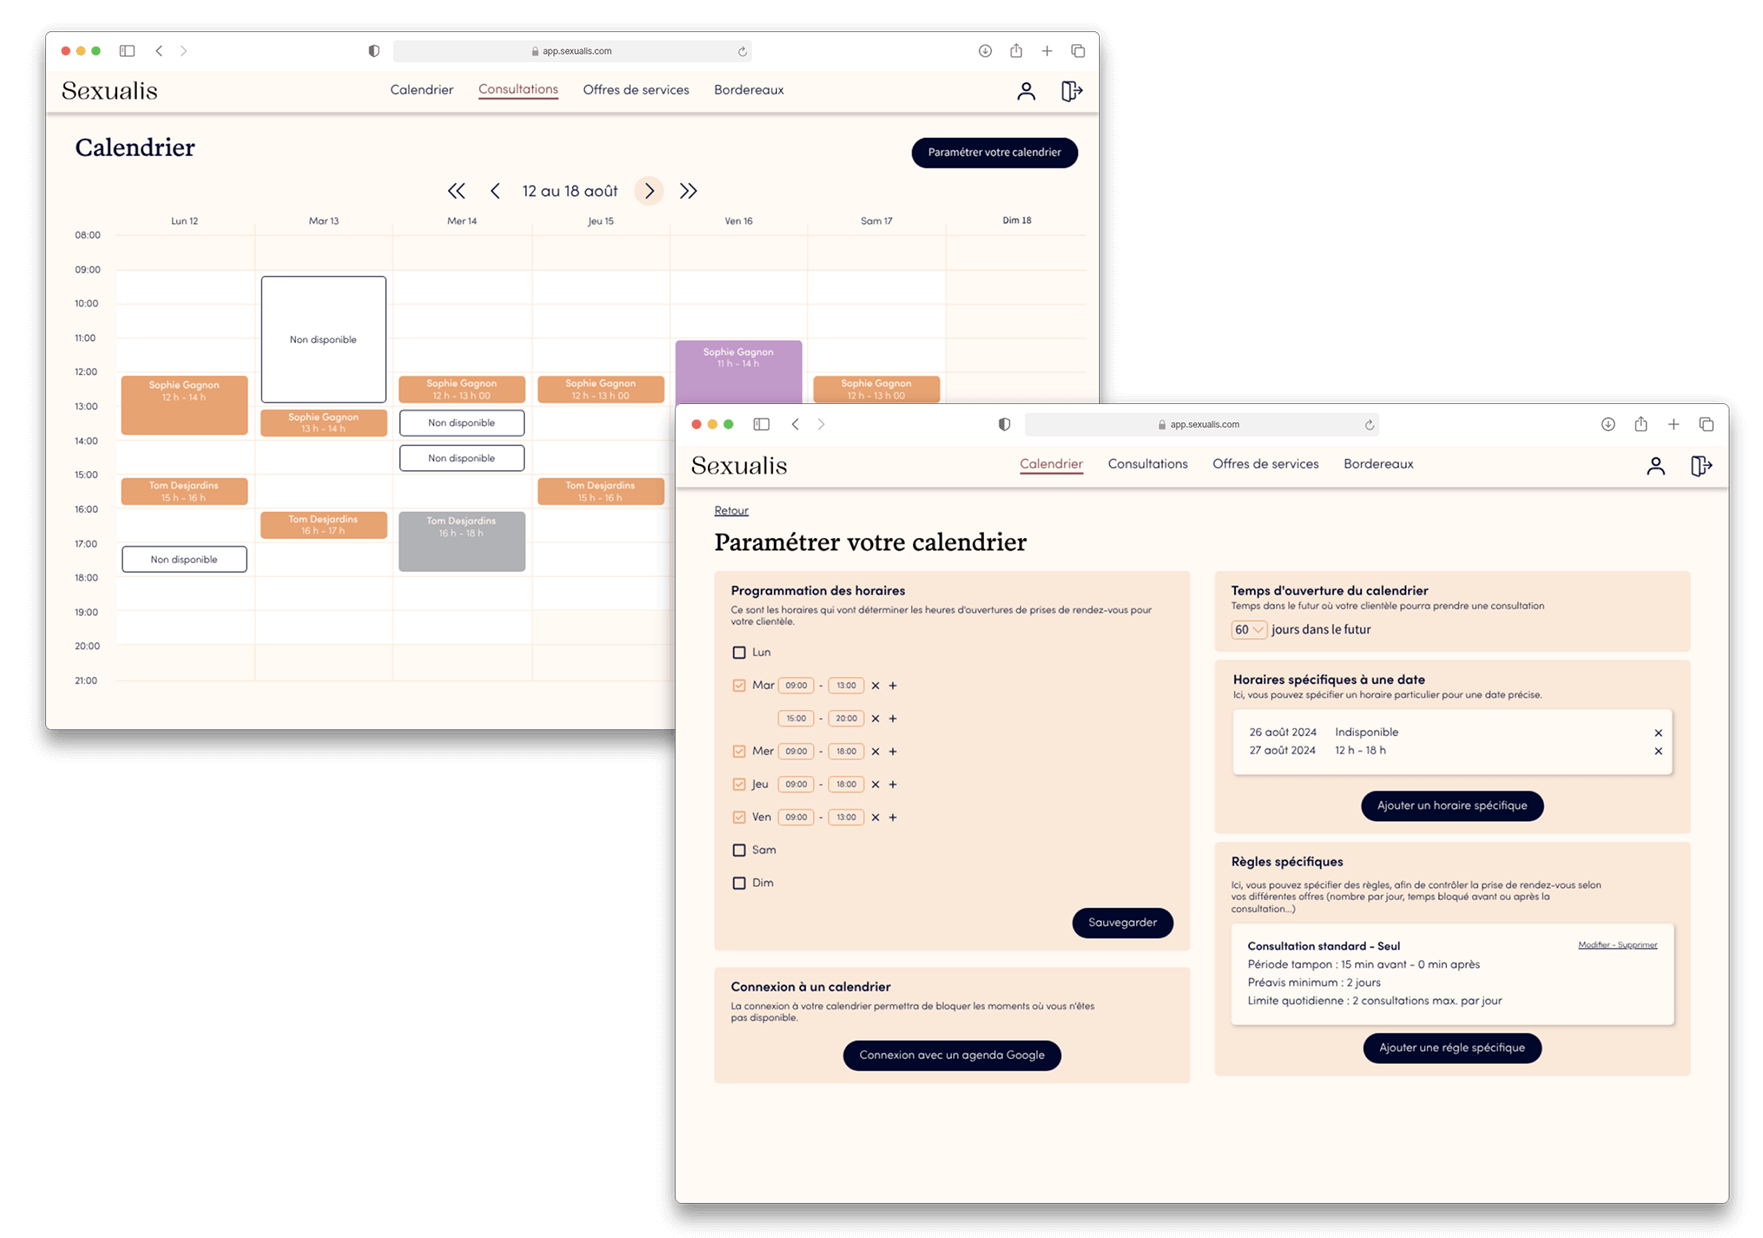Go to next week arrow

[649, 191]
